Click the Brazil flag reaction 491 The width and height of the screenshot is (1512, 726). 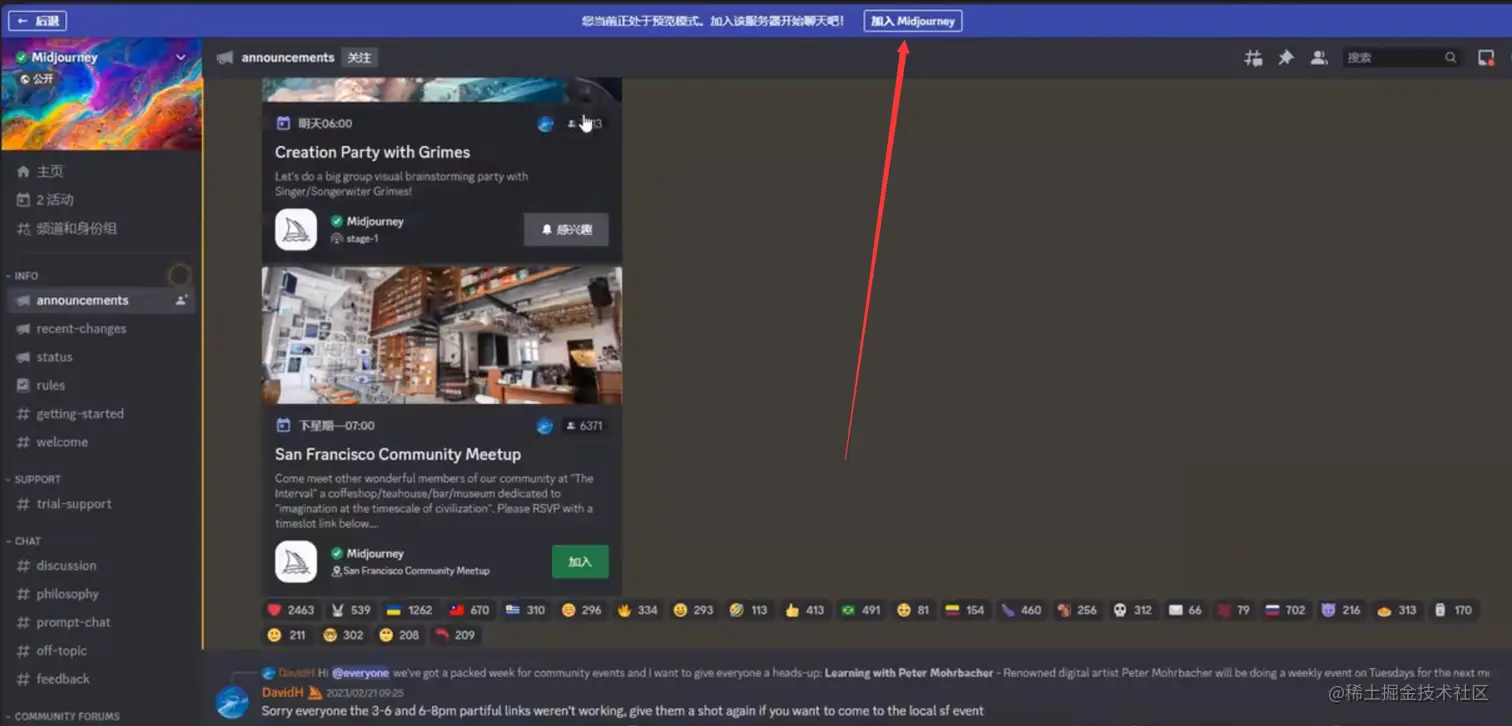pyautogui.click(x=860, y=610)
